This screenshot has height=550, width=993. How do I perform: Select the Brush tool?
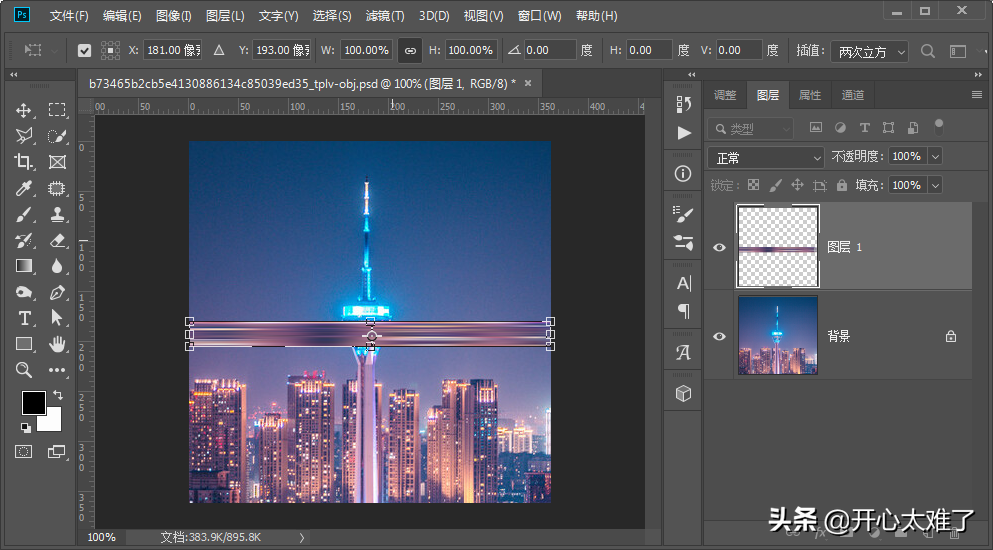(x=23, y=214)
